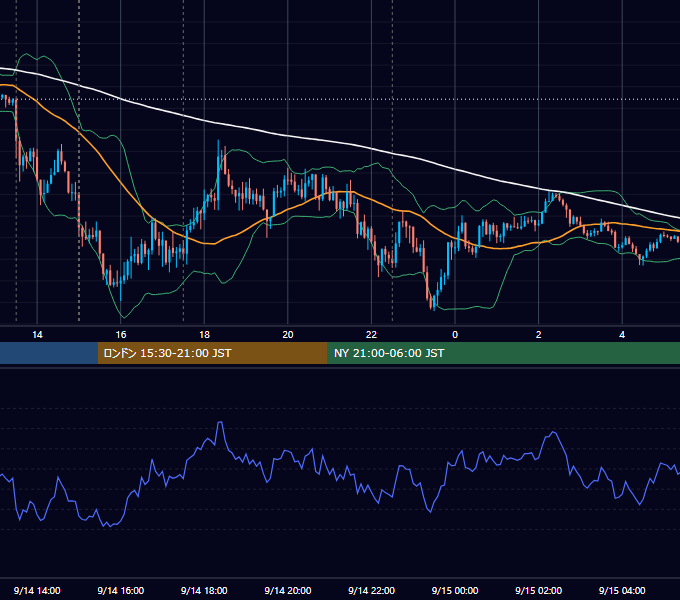Click the '4' hour axis label

(x=622, y=335)
